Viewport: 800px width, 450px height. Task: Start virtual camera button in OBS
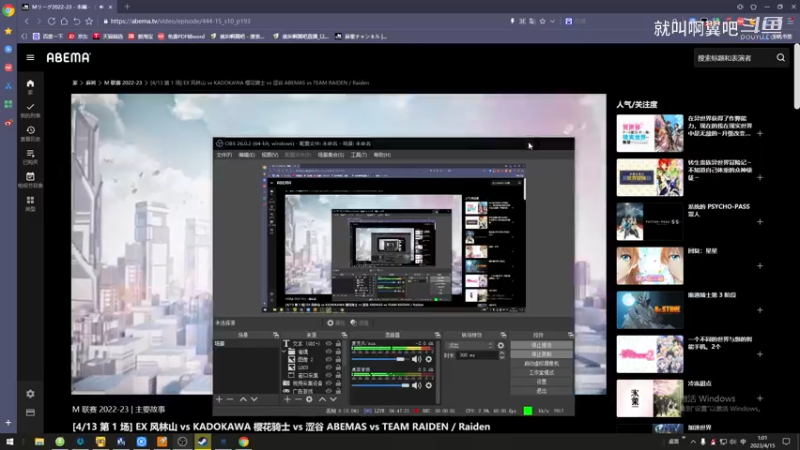[541, 364]
